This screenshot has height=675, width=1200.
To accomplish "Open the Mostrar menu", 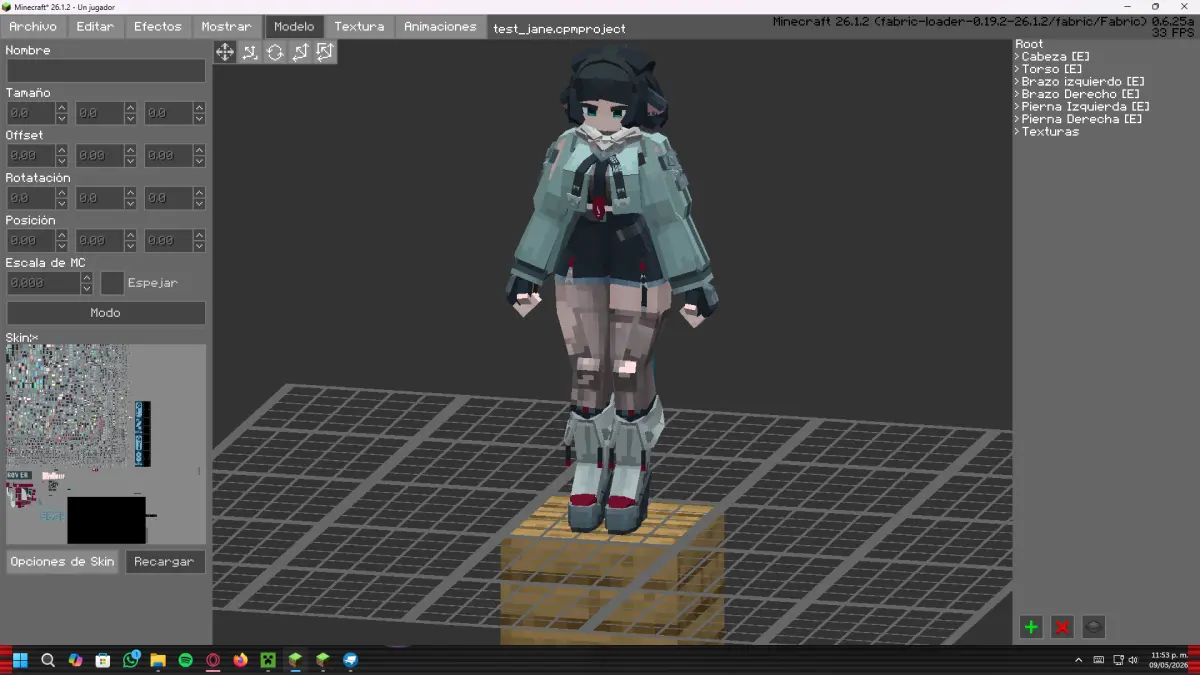I will (x=226, y=27).
